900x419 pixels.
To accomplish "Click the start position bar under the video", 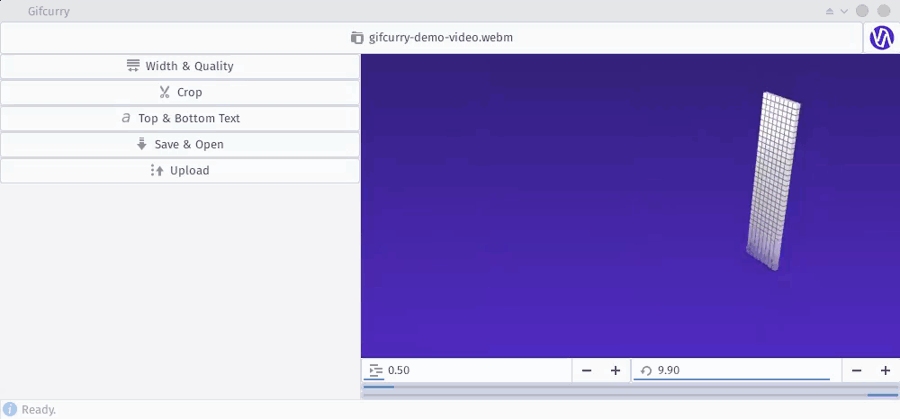I will pyautogui.click(x=630, y=387).
